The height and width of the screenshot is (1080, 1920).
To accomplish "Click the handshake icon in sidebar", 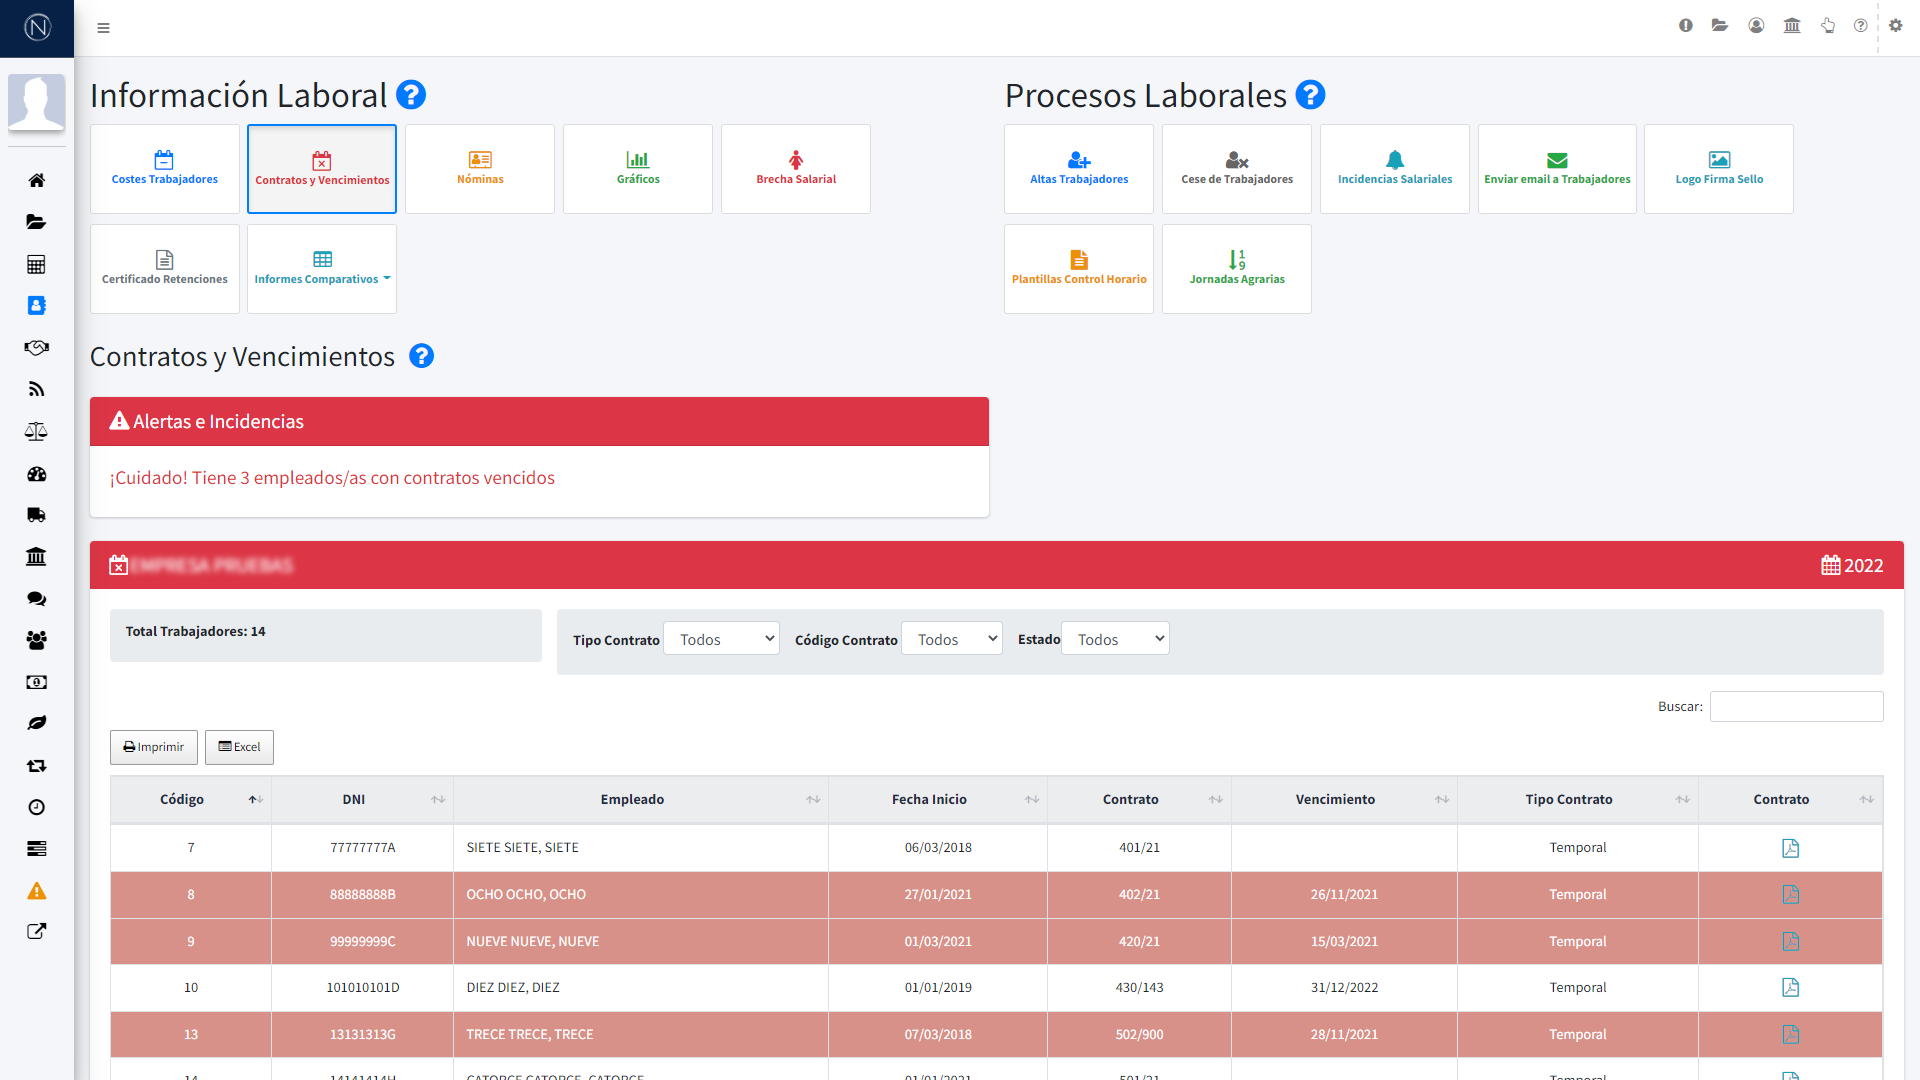I will 36,348.
